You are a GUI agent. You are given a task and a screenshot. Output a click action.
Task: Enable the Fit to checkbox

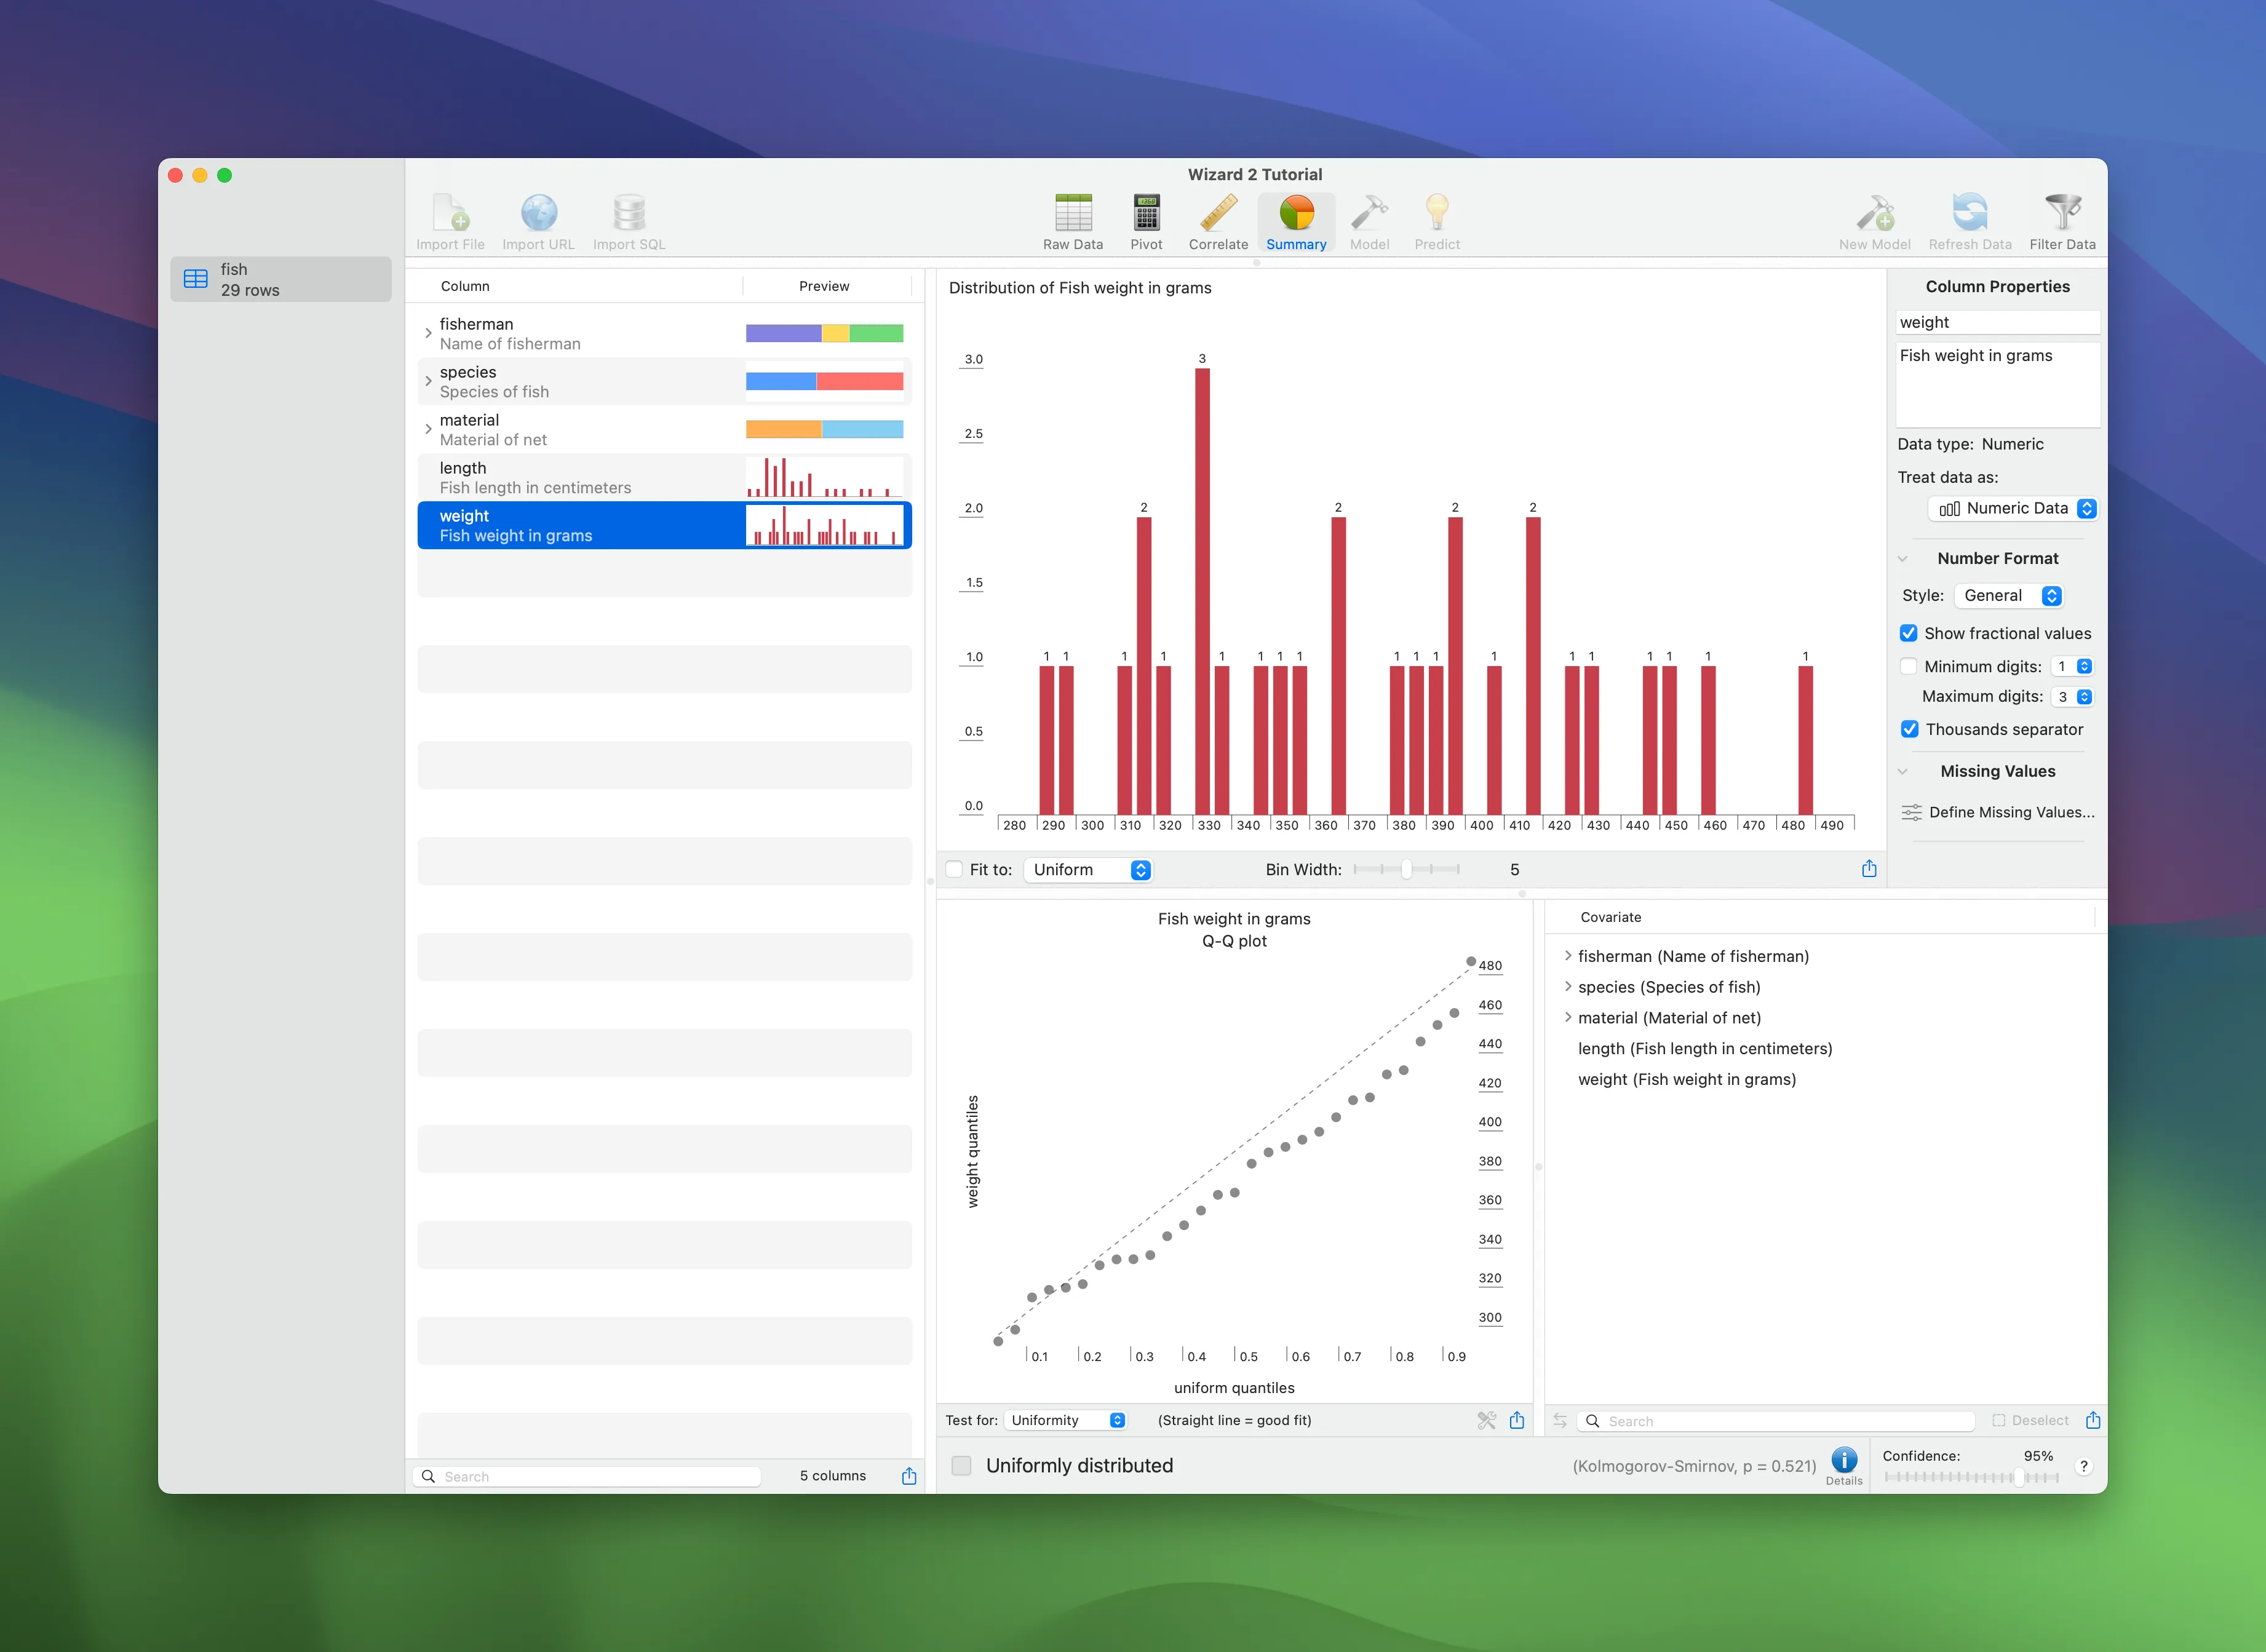954,869
